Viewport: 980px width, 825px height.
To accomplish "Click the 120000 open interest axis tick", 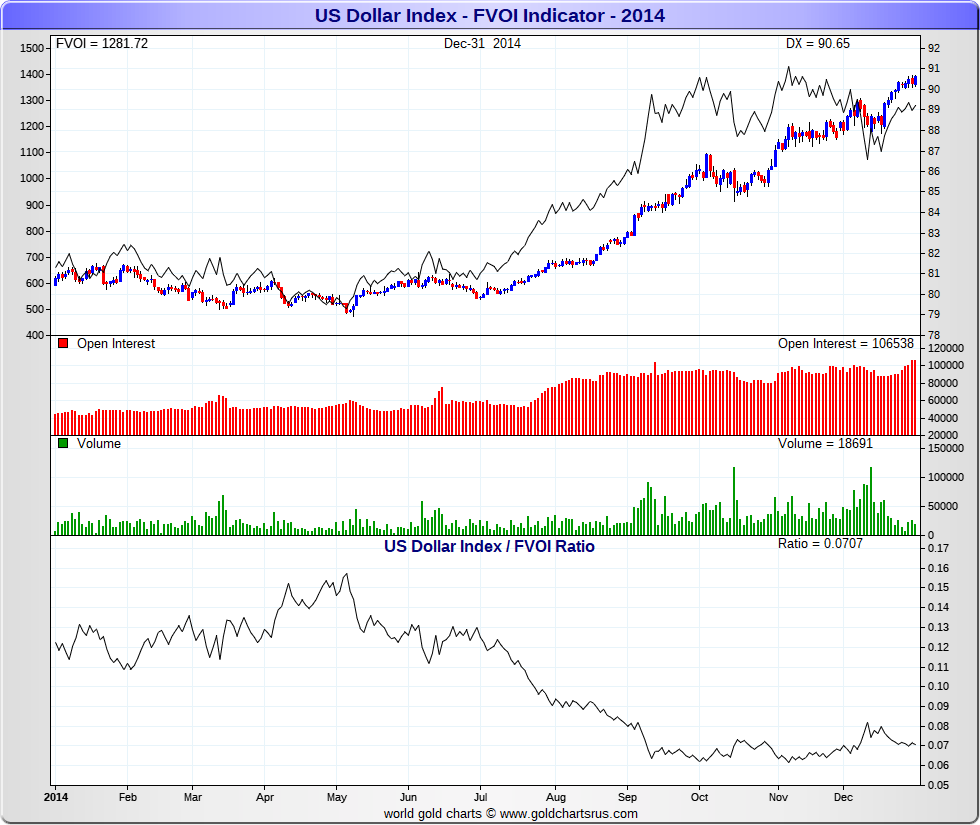I will coord(946,348).
